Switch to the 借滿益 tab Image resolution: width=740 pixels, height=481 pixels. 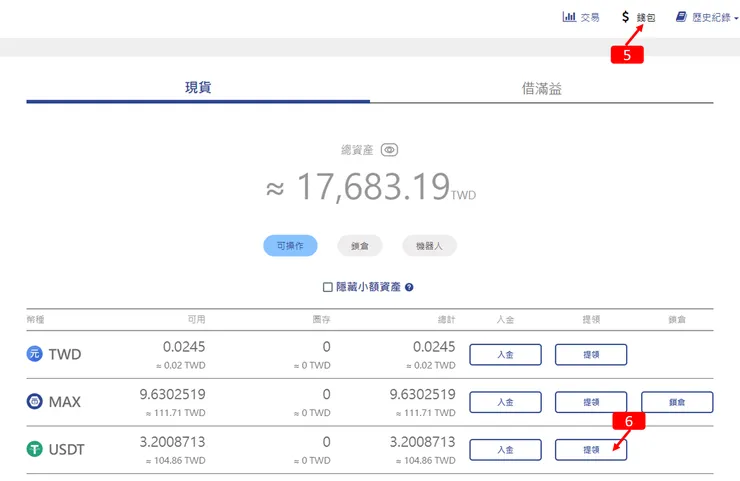coord(542,88)
